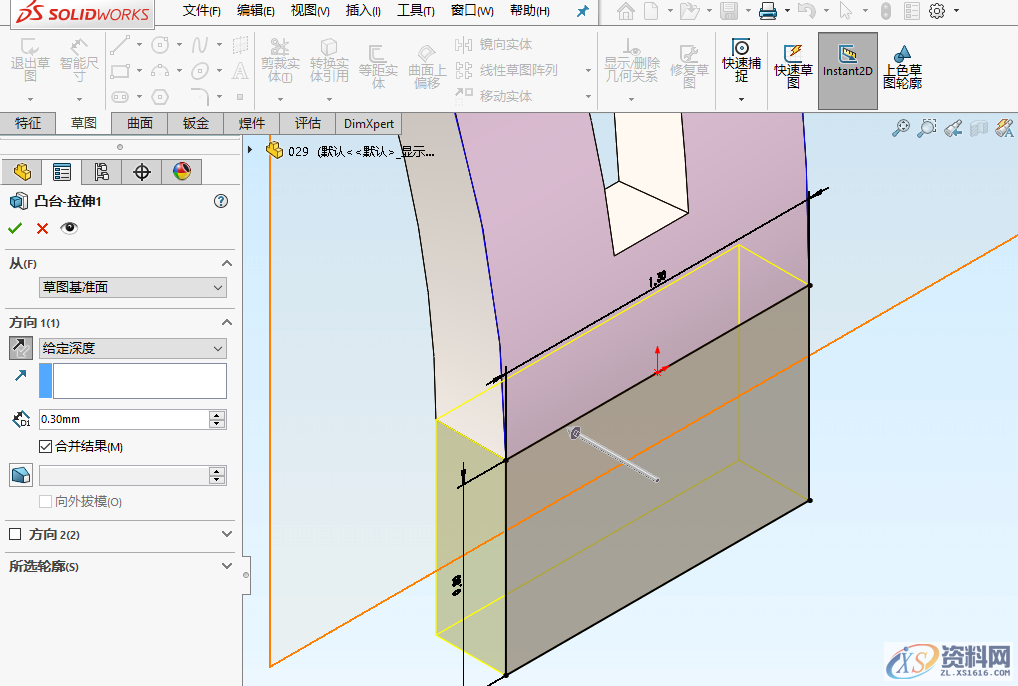Select the Convert Entities (转换实体引用) tool

(329, 62)
